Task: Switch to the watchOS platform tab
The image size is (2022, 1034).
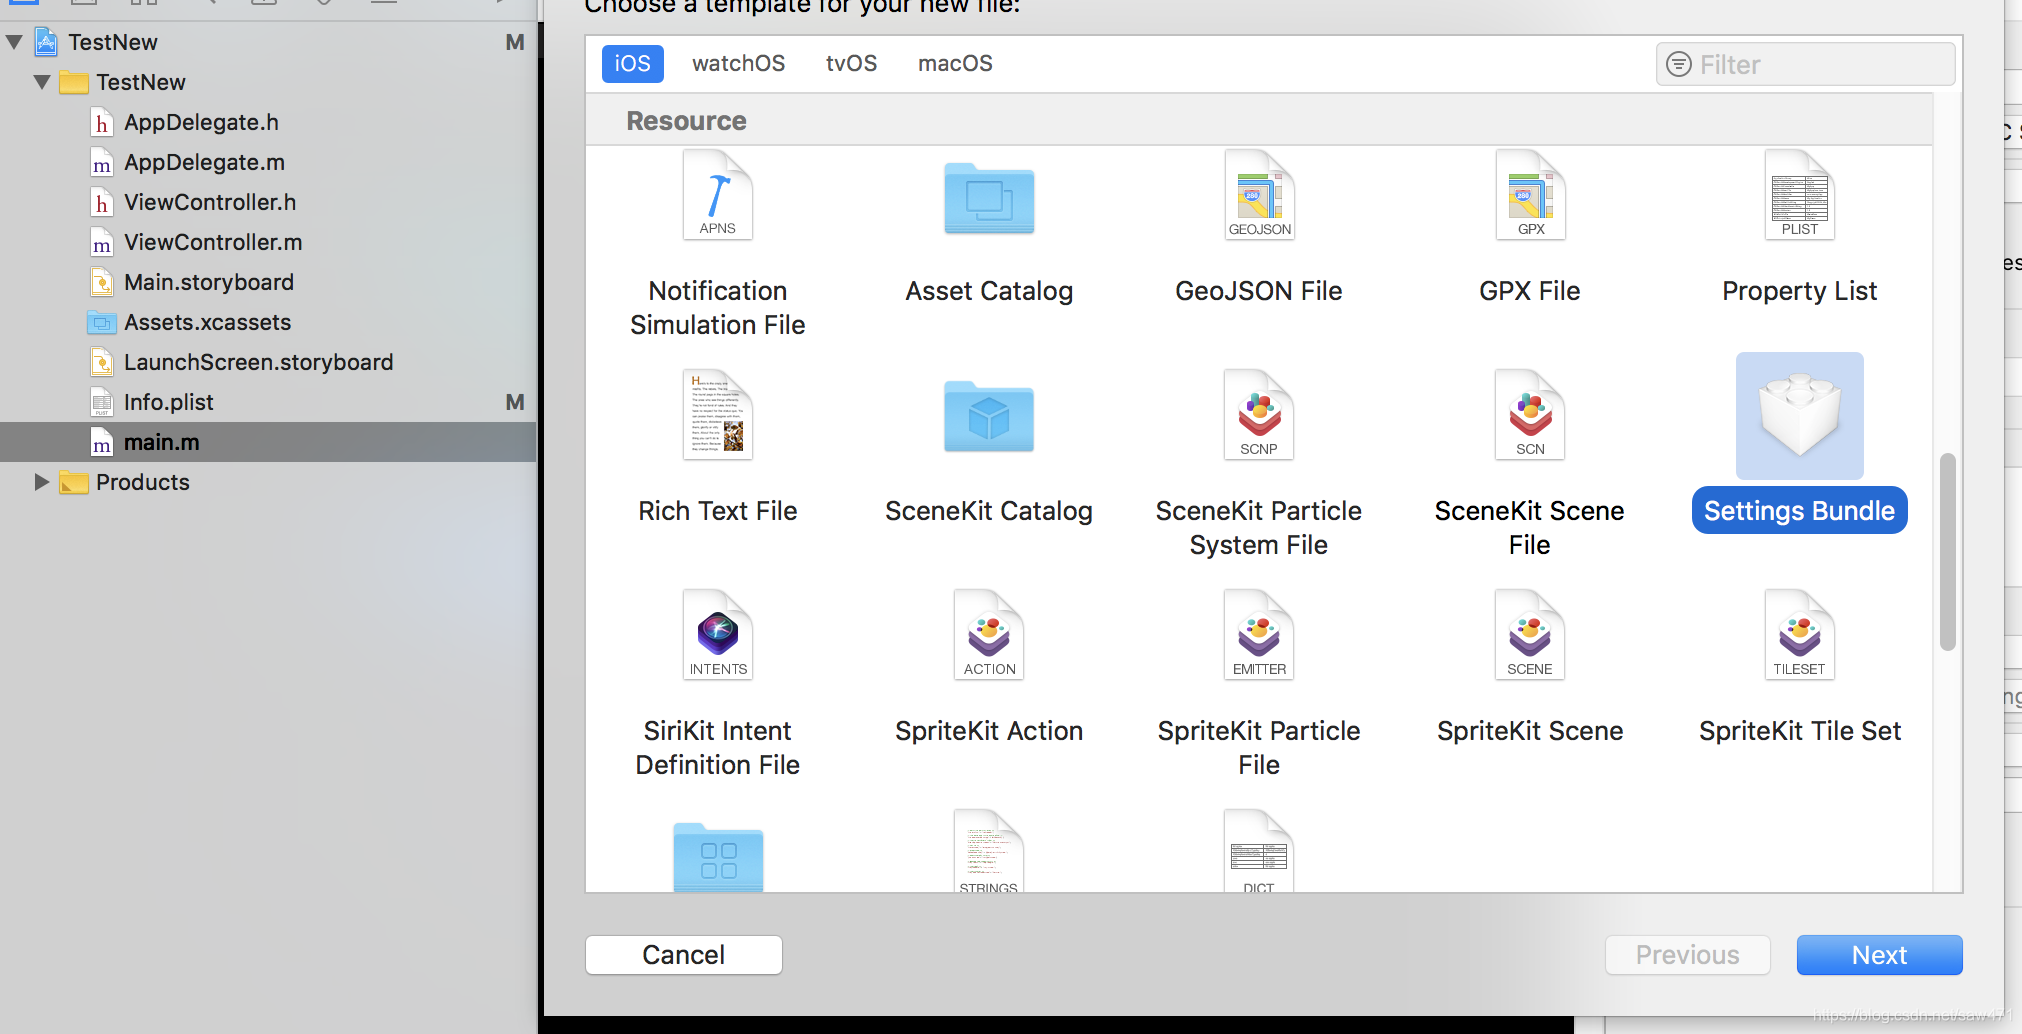Action: click(738, 63)
